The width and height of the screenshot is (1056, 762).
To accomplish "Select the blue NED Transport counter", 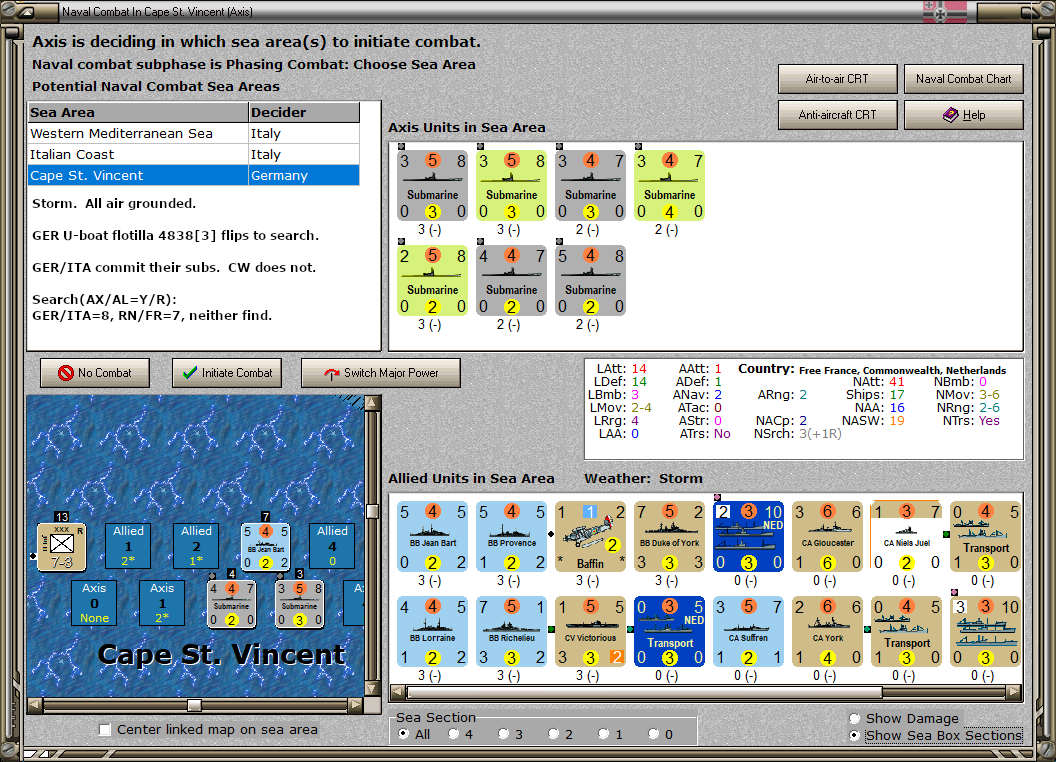I will 669,631.
